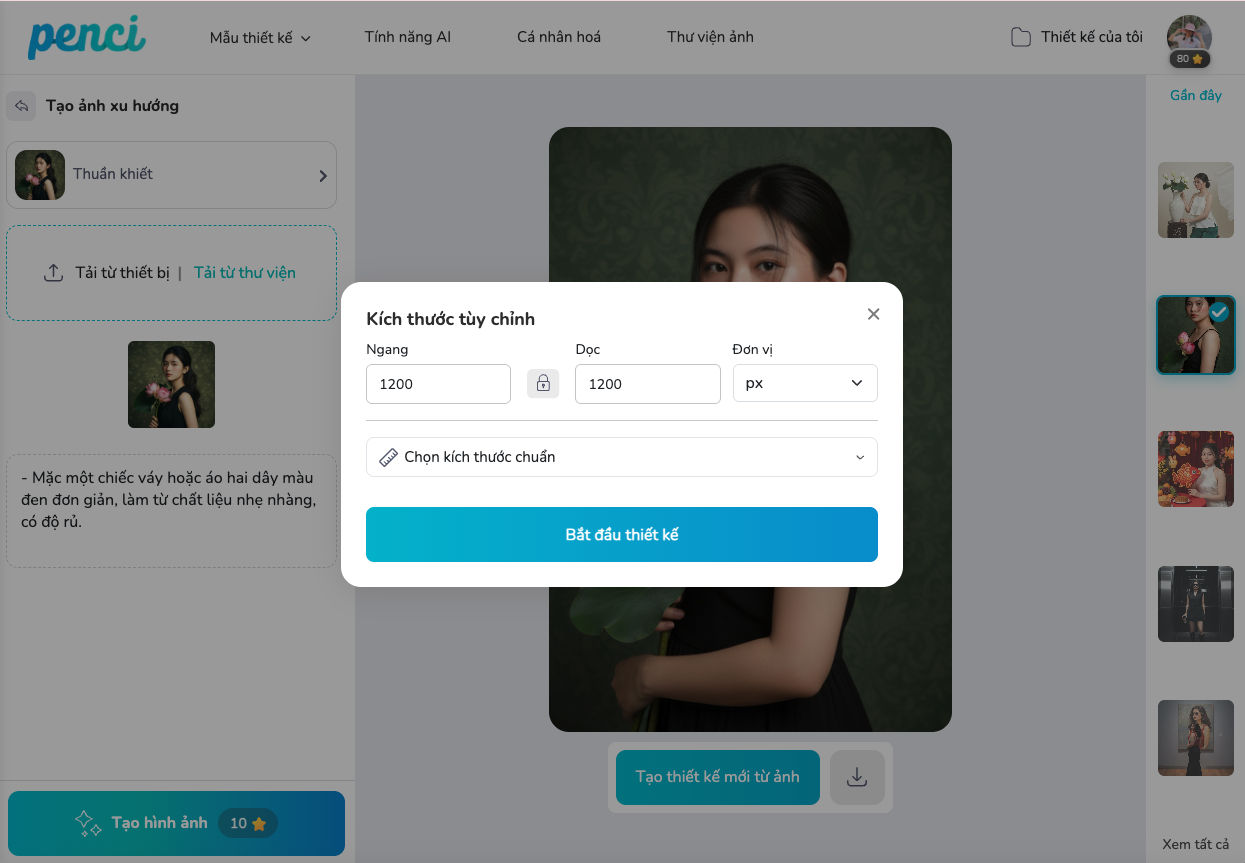Close the Kích thước tùy chỉnh dialog
Viewport: 1245px width, 863px height.
873,314
